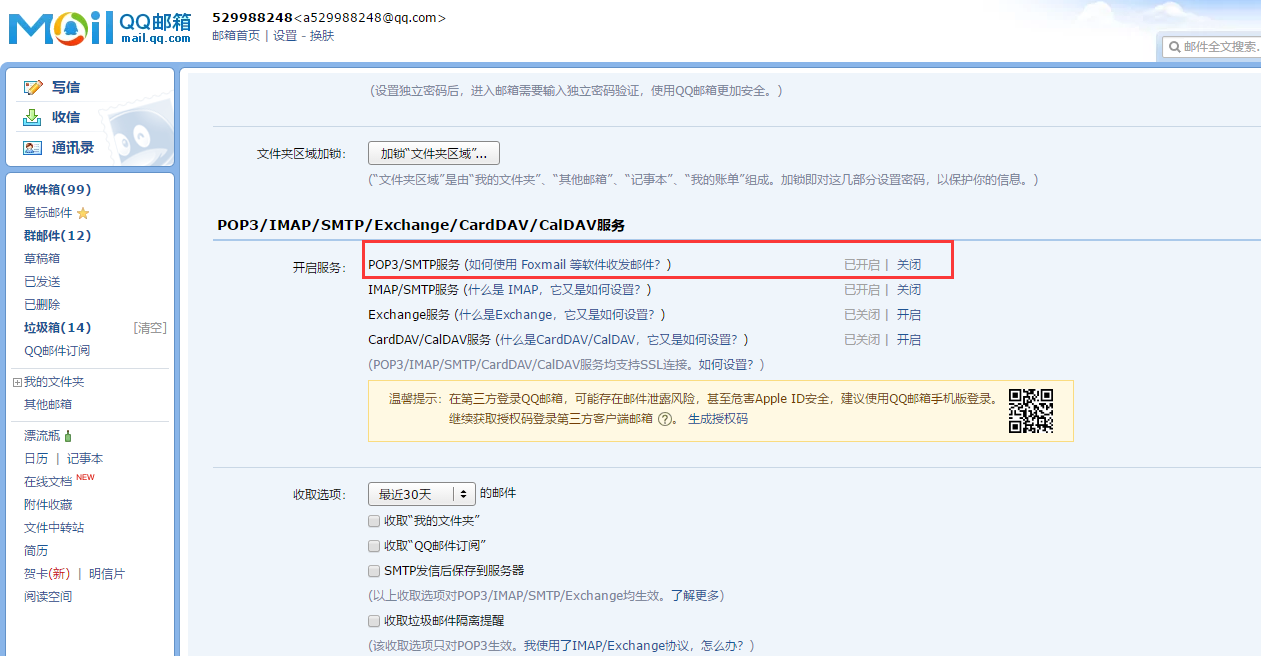Click [清空] to empty the junk box
The width and height of the screenshot is (1261, 656).
click(x=150, y=328)
